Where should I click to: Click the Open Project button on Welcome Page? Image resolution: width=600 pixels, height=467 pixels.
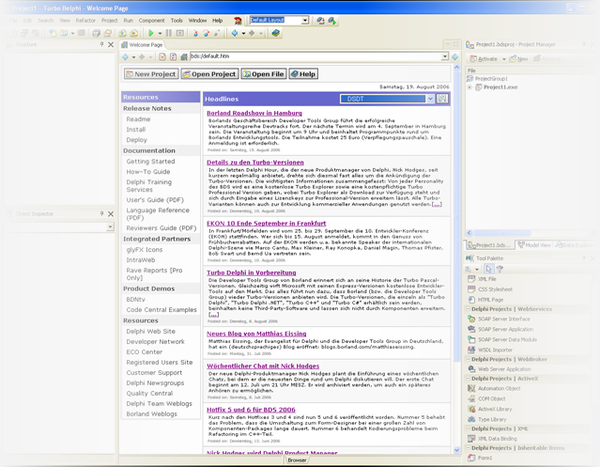pos(210,74)
